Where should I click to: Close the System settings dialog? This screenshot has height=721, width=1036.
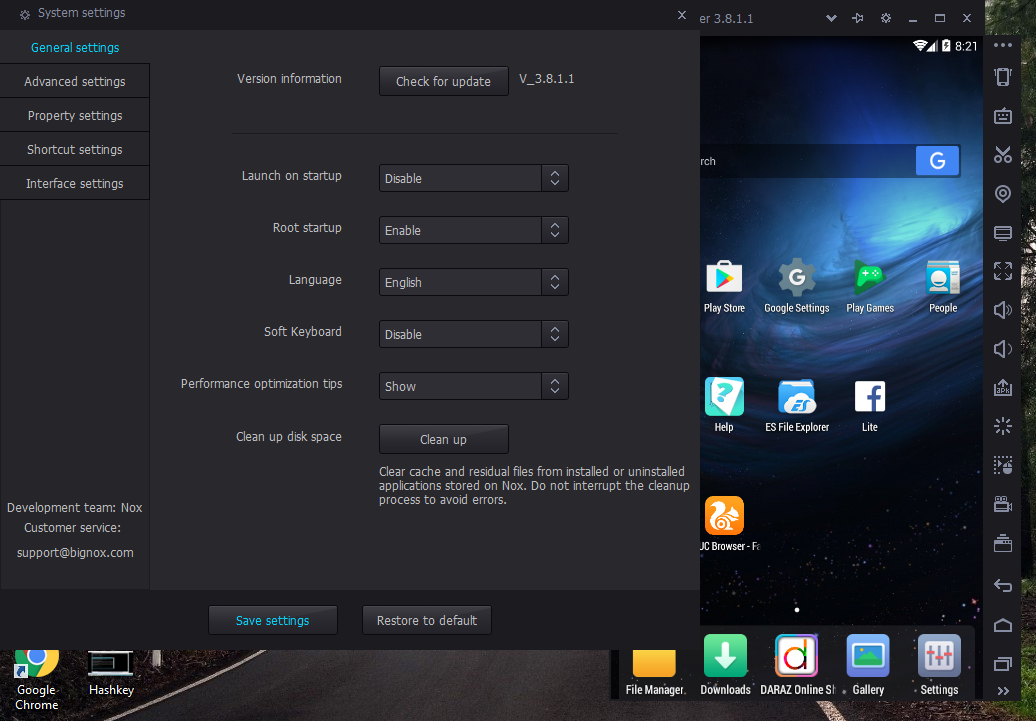point(682,15)
